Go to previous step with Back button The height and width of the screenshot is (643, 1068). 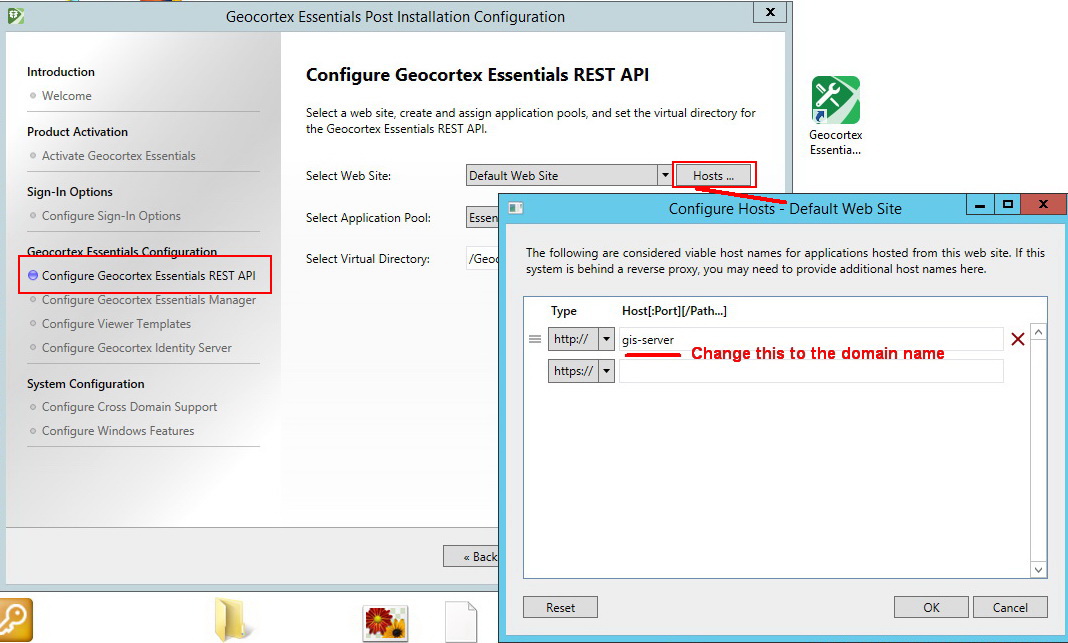pos(471,556)
